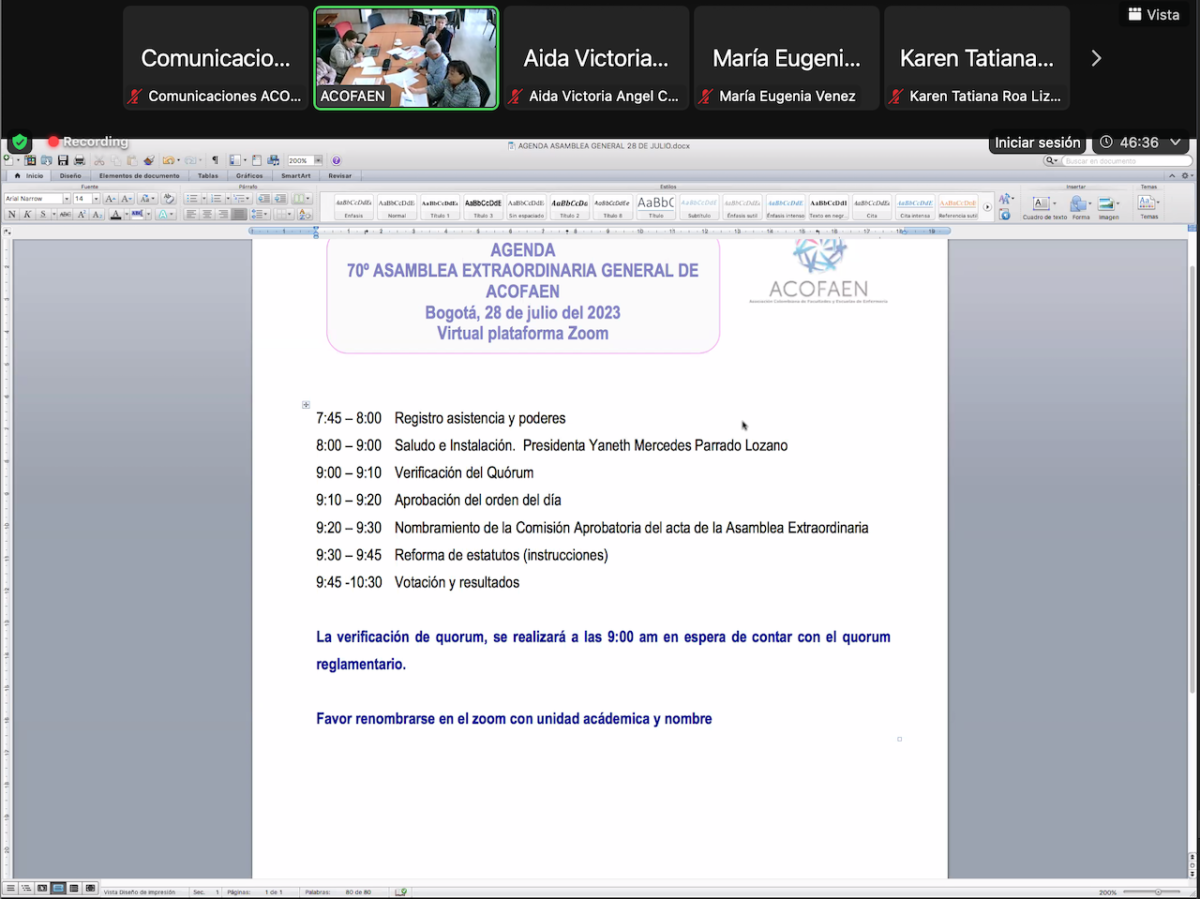Open the Vista layout button in Zoom
The image size is (1200, 899).
click(x=1153, y=14)
